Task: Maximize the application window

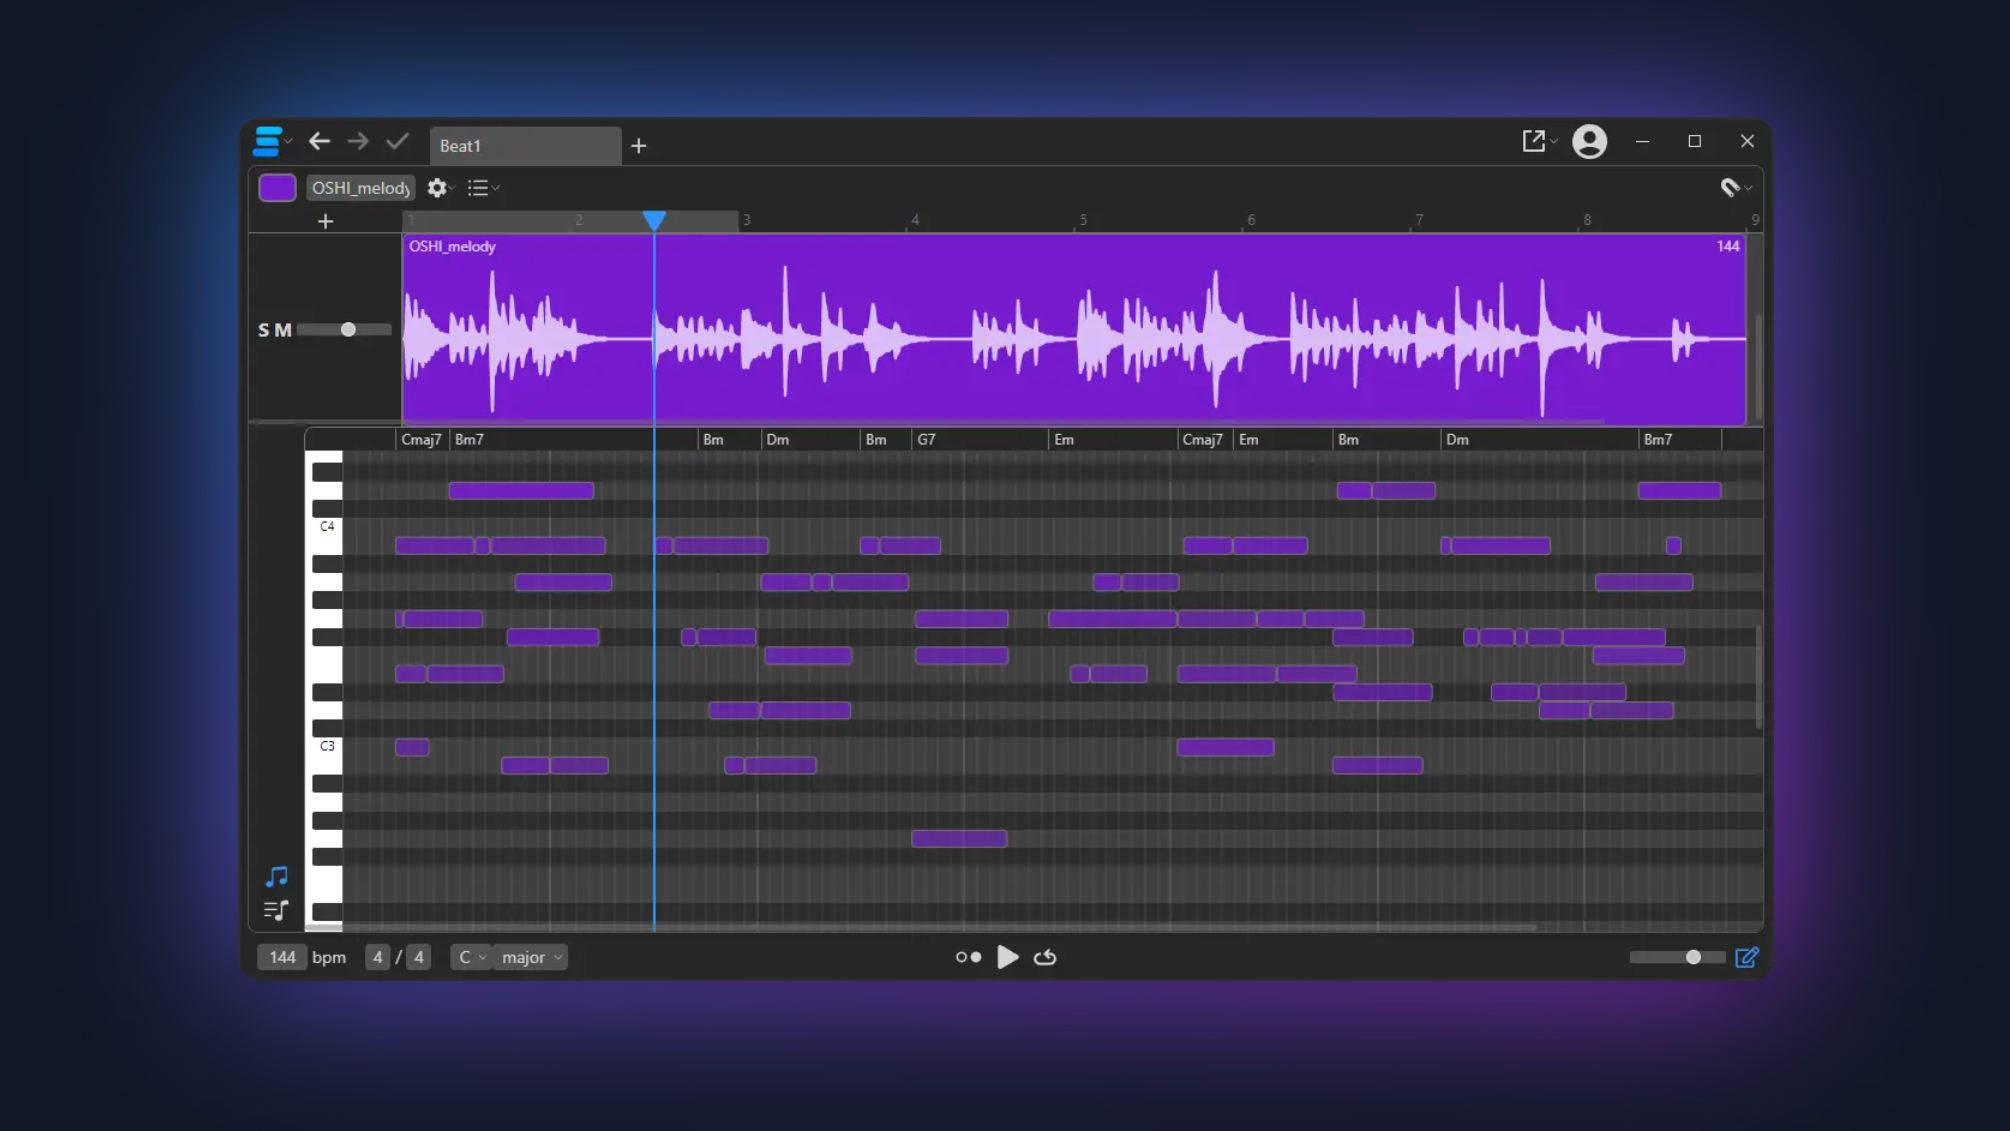Action: pyautogui.click(x=1694, y=141)
